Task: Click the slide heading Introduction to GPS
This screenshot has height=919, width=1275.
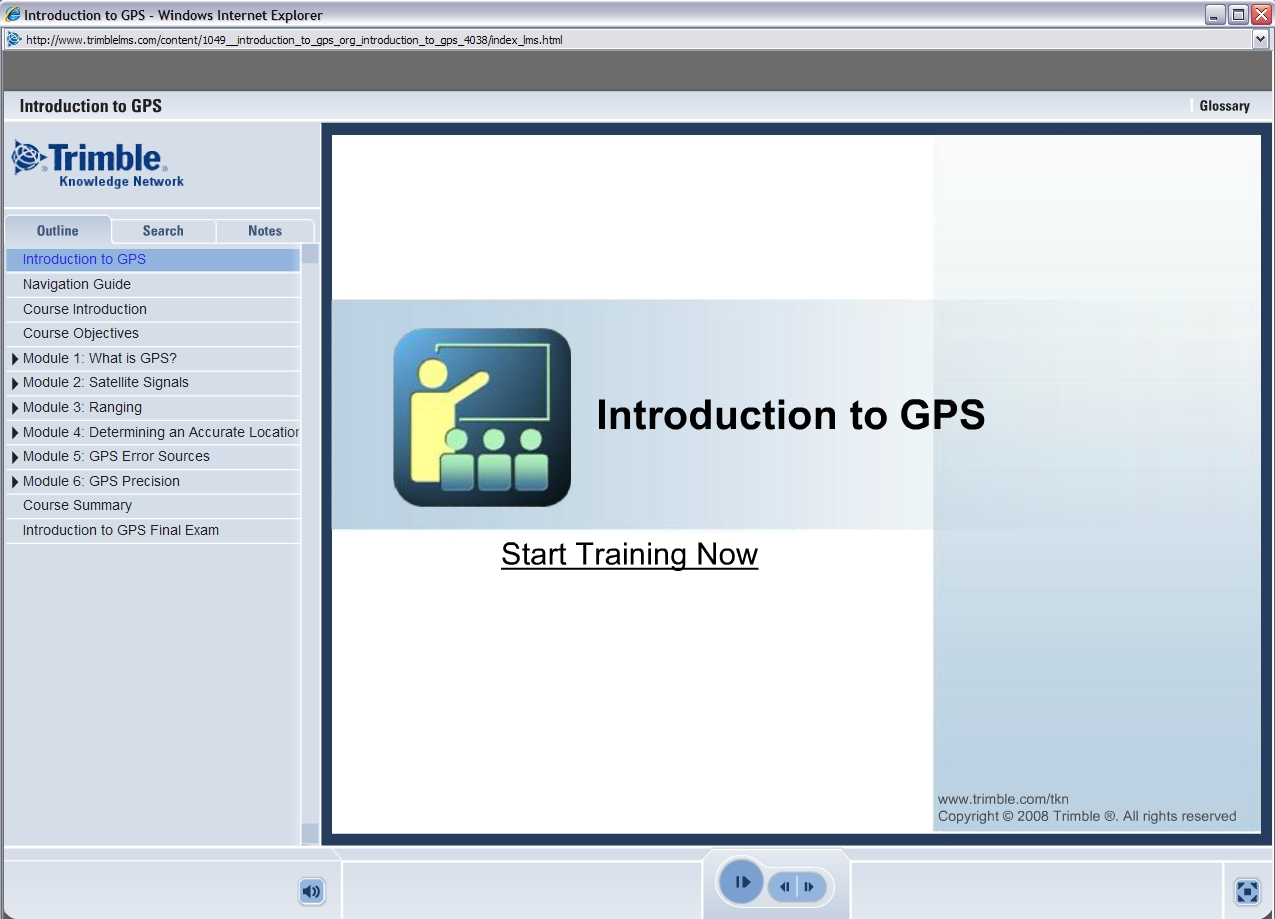Action: (x=791, y=415)
